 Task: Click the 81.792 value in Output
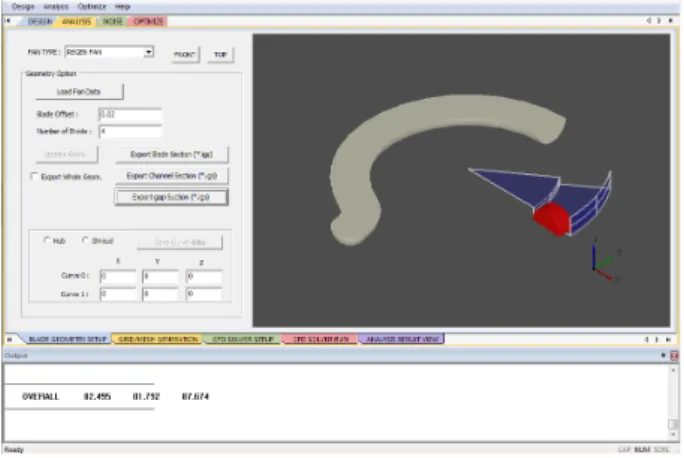pyautogui.click(x=146, y=396)
